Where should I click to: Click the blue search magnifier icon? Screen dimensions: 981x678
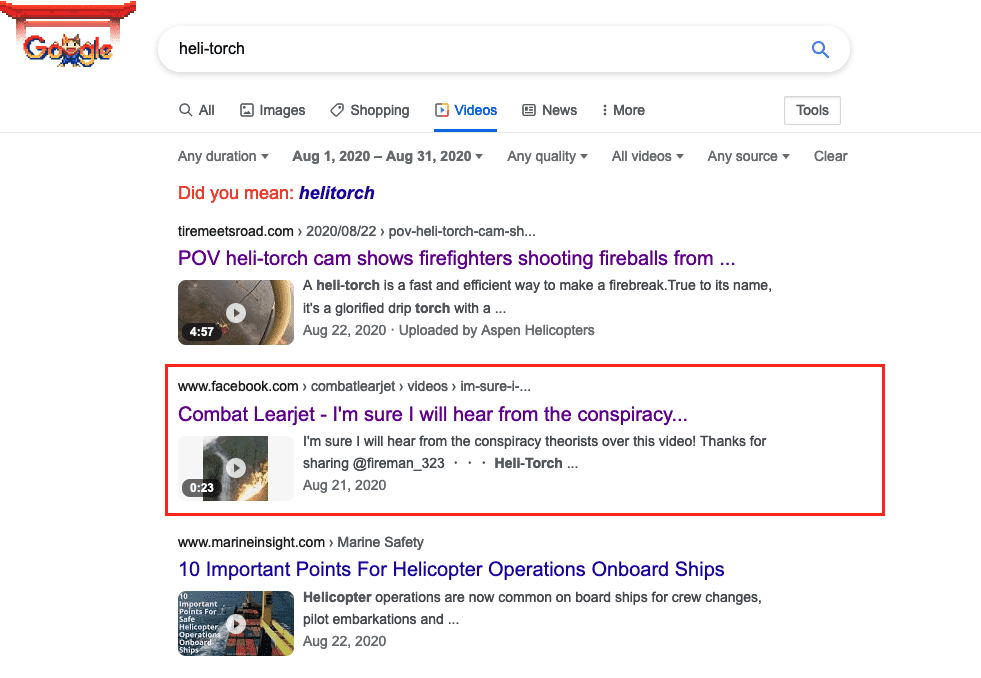coord(820,49)
